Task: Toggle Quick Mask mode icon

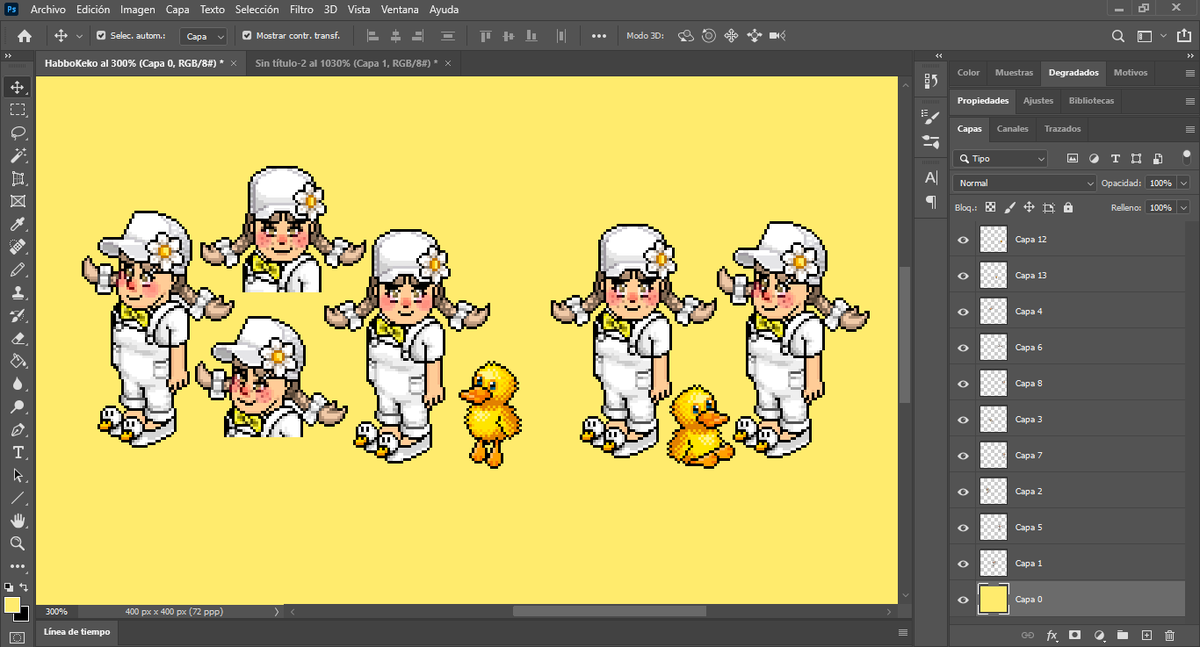Action: [18, 637]
